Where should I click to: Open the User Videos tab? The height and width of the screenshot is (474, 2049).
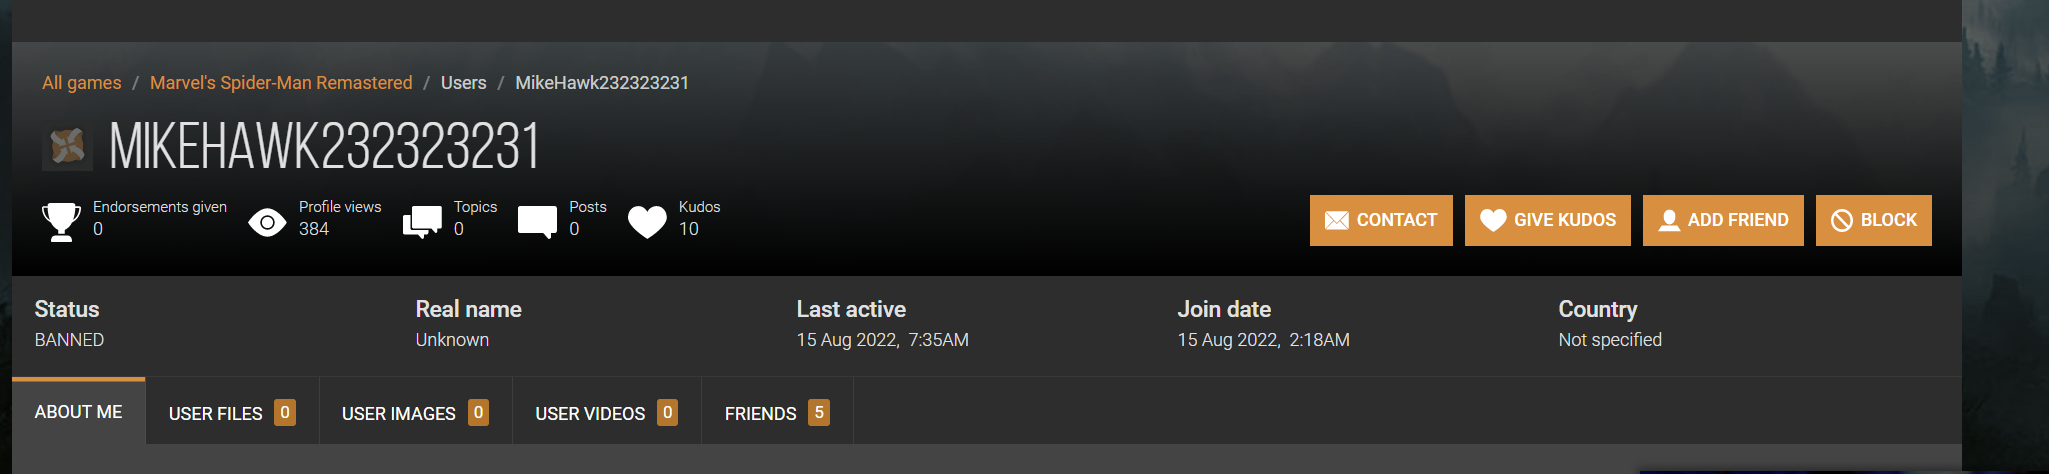[607, 412]
